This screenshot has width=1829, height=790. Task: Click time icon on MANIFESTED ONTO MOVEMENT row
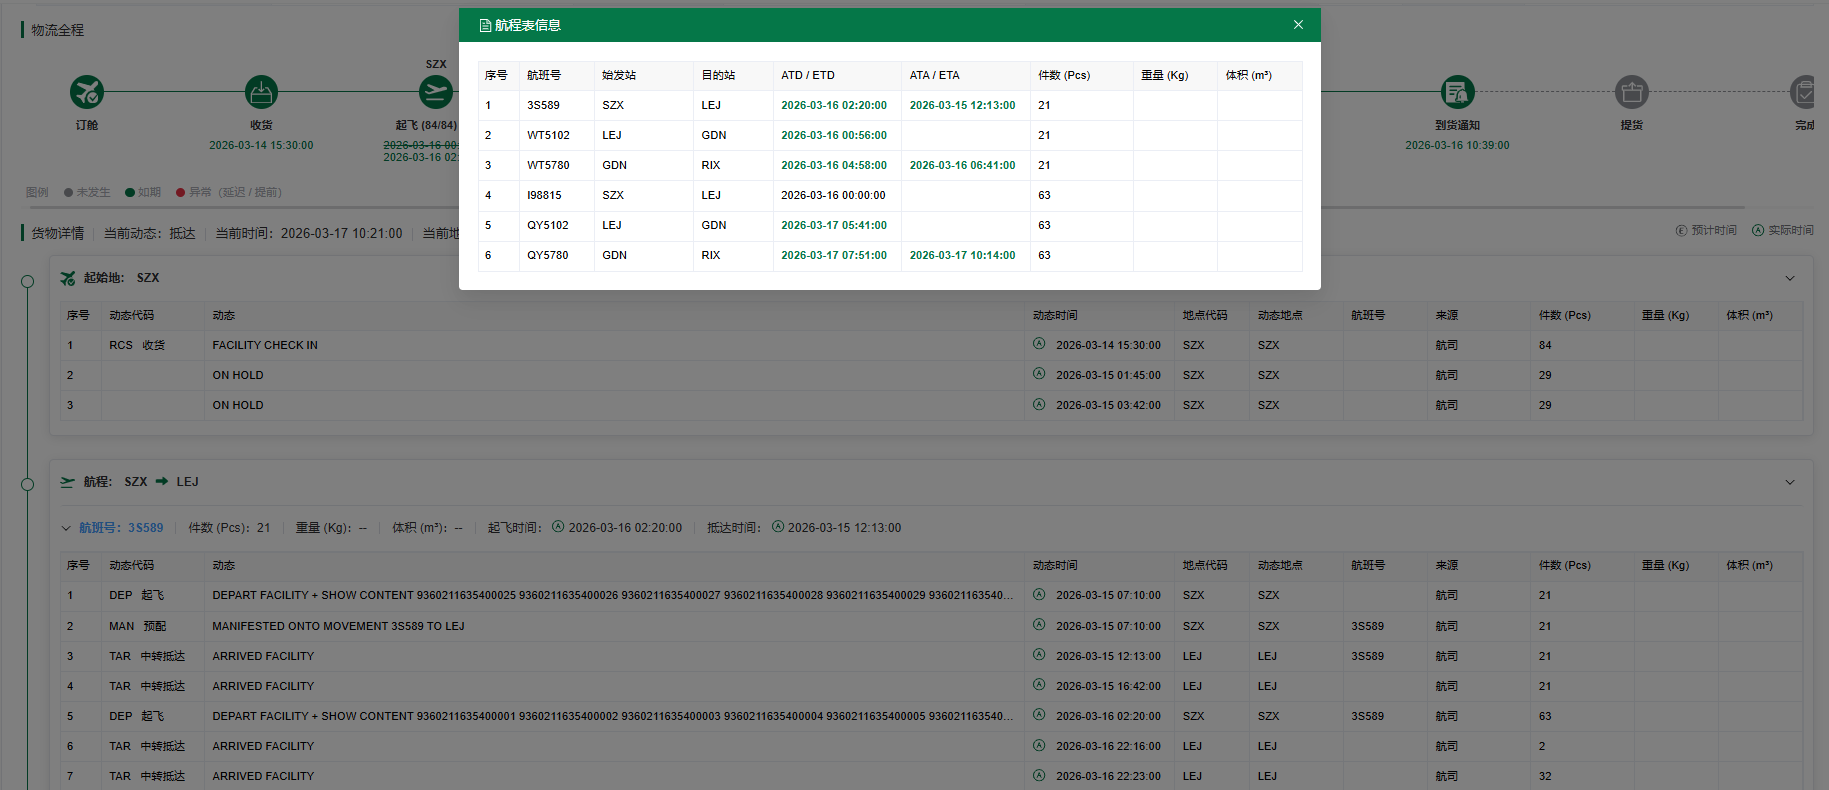tap(1039, 625)
